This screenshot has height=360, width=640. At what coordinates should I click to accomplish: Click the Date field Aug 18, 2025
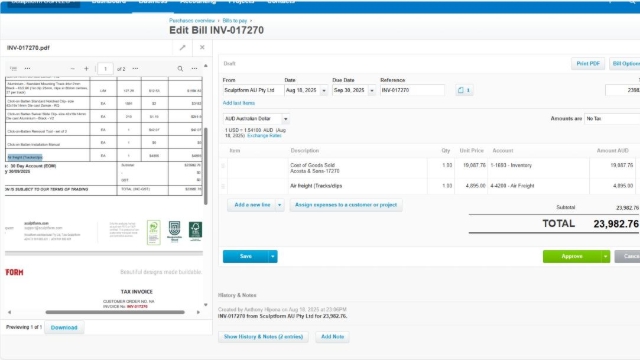302,90
